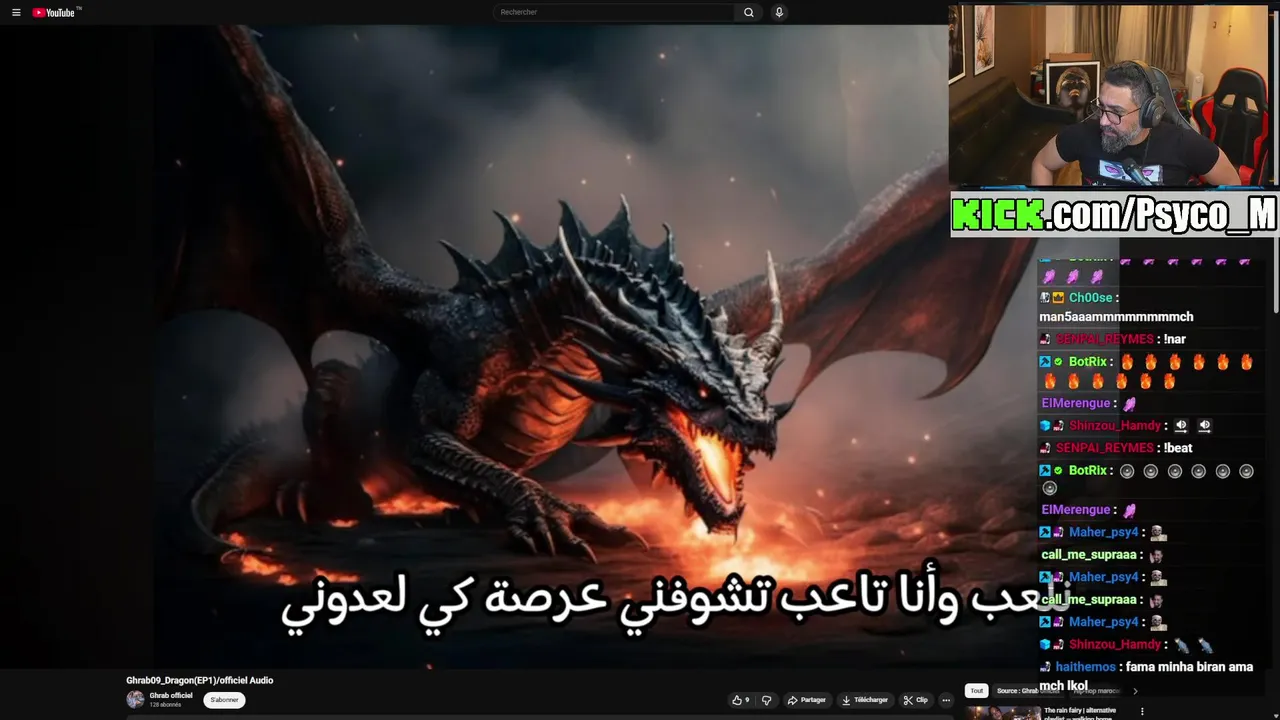This screenshot has height=720, width=1280.
Task: Show next filter chips with arrow
Action: click(1134, 690)
